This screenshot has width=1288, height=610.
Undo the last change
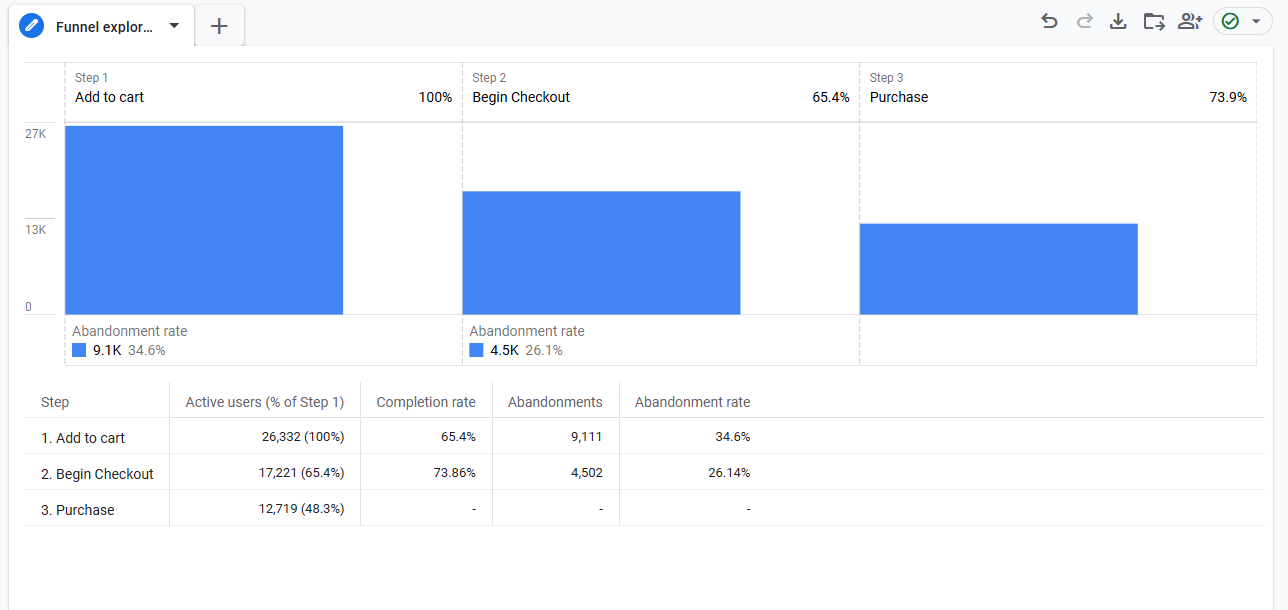(1049, 21)
